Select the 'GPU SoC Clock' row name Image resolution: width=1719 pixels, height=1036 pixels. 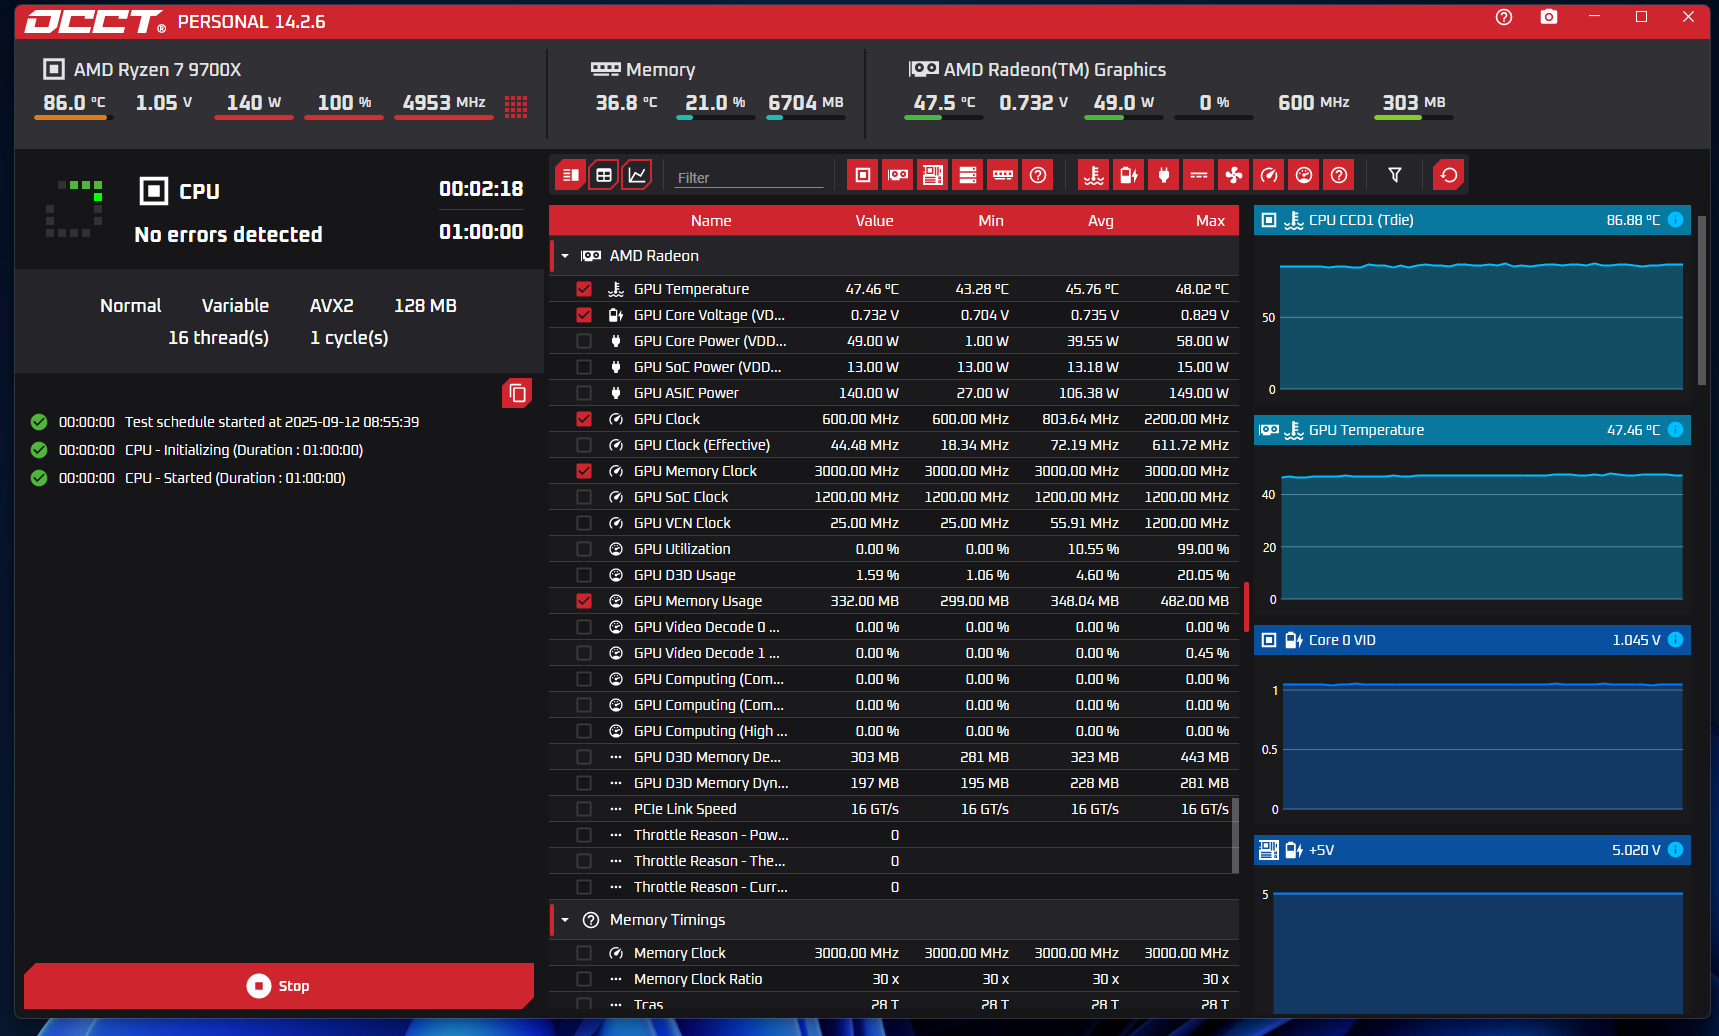pyautogui.click(x=681, y=497)
